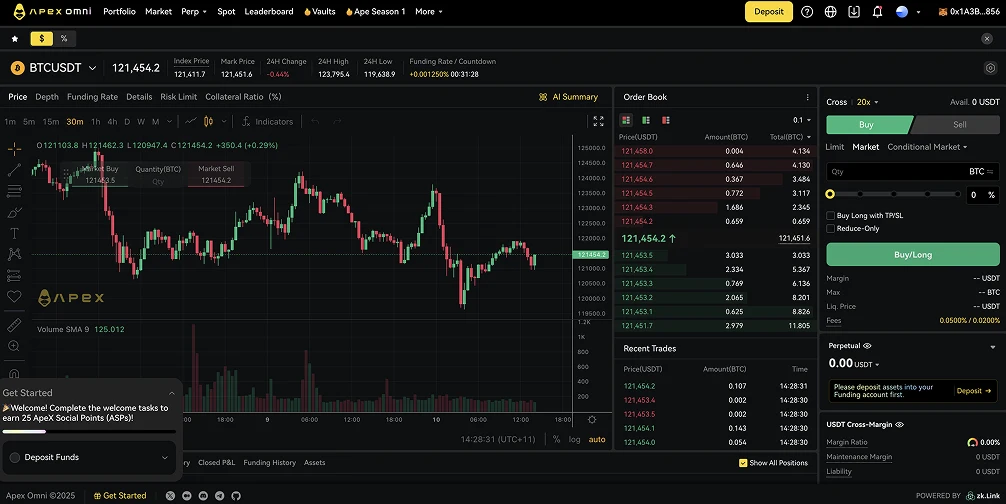This screenshot has width=1006, height=504.
Task: Select the text annotation tool
Action: point(14,233)
